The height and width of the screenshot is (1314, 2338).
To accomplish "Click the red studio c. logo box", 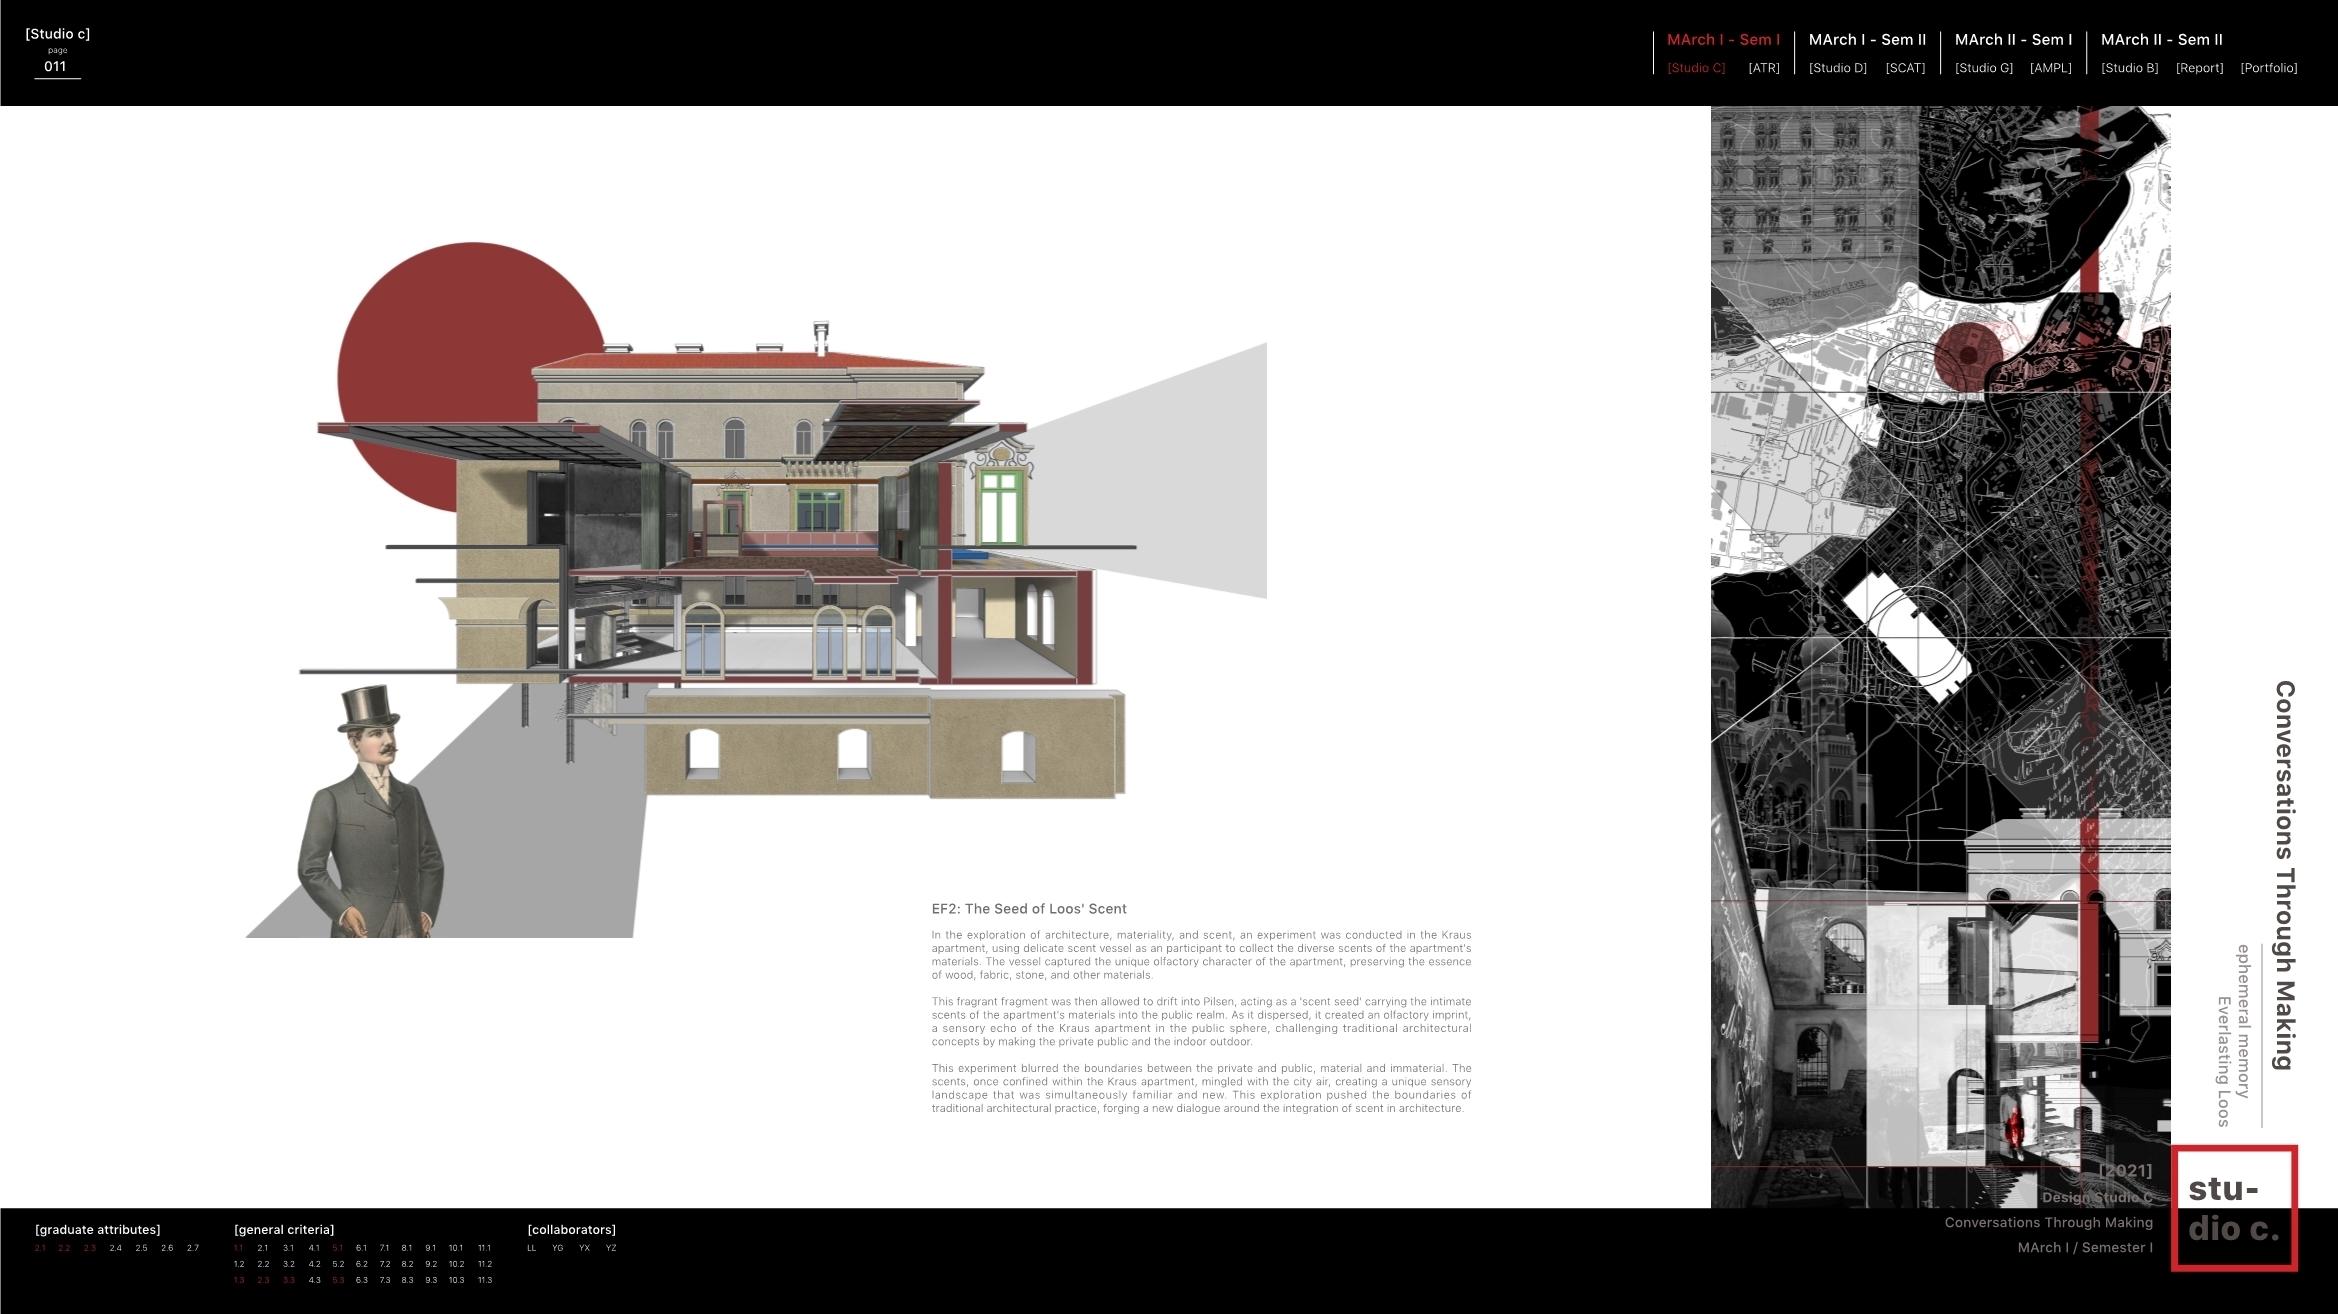I will [2234, 1209].
